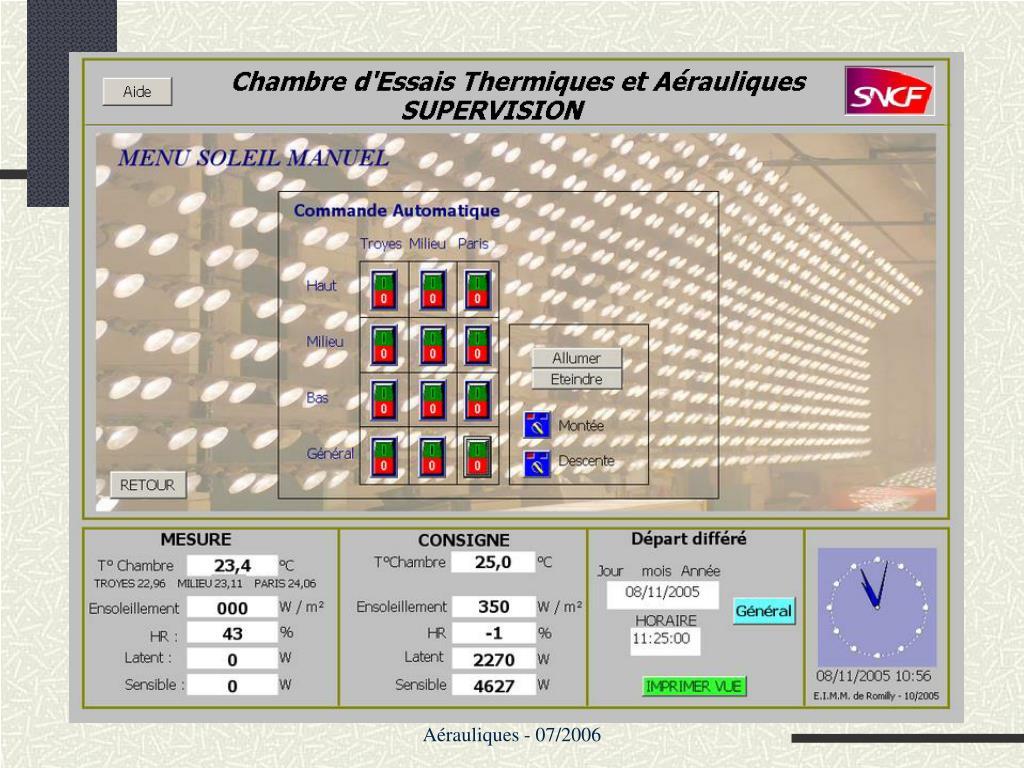Click the Bas row label

317,398
